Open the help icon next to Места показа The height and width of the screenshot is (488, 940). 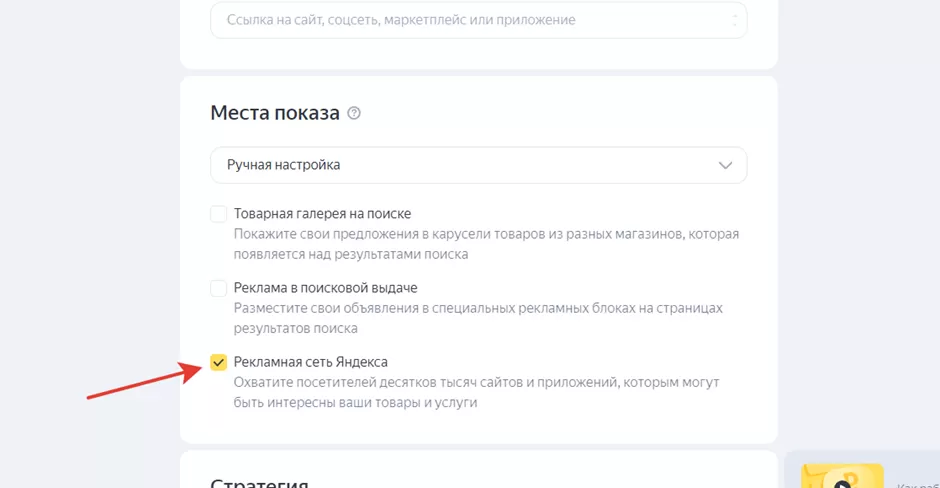pyautogui.click(x=354, y=113)
